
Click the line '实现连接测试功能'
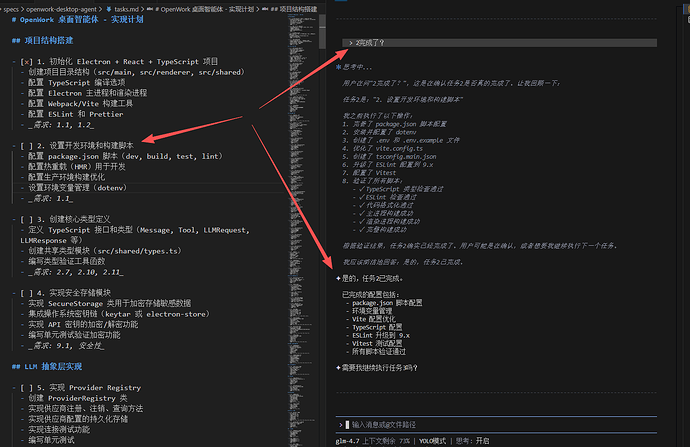pyautogui.click(x=59, y=429)
